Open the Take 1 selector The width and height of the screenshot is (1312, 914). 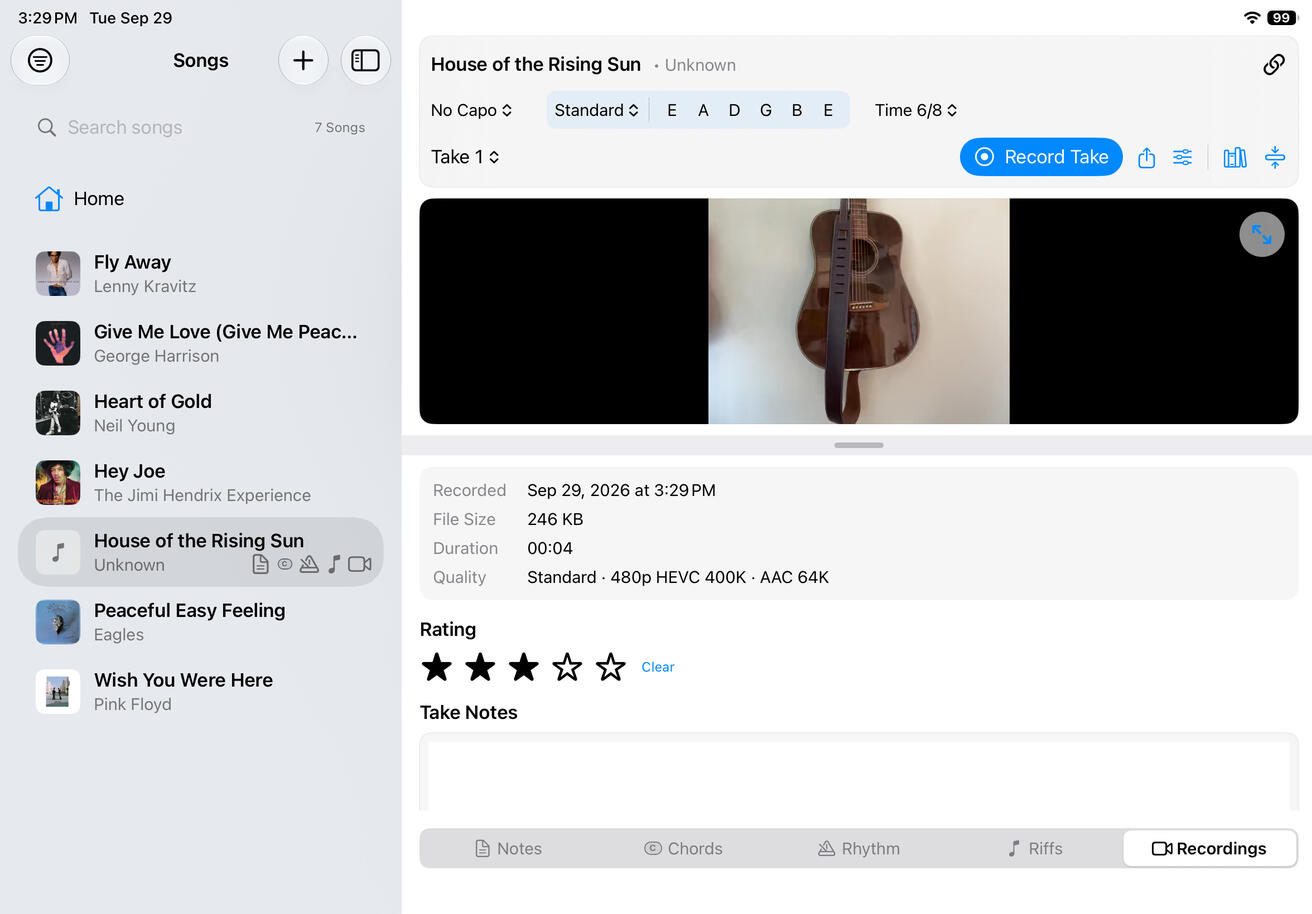[x=465, y=157]
